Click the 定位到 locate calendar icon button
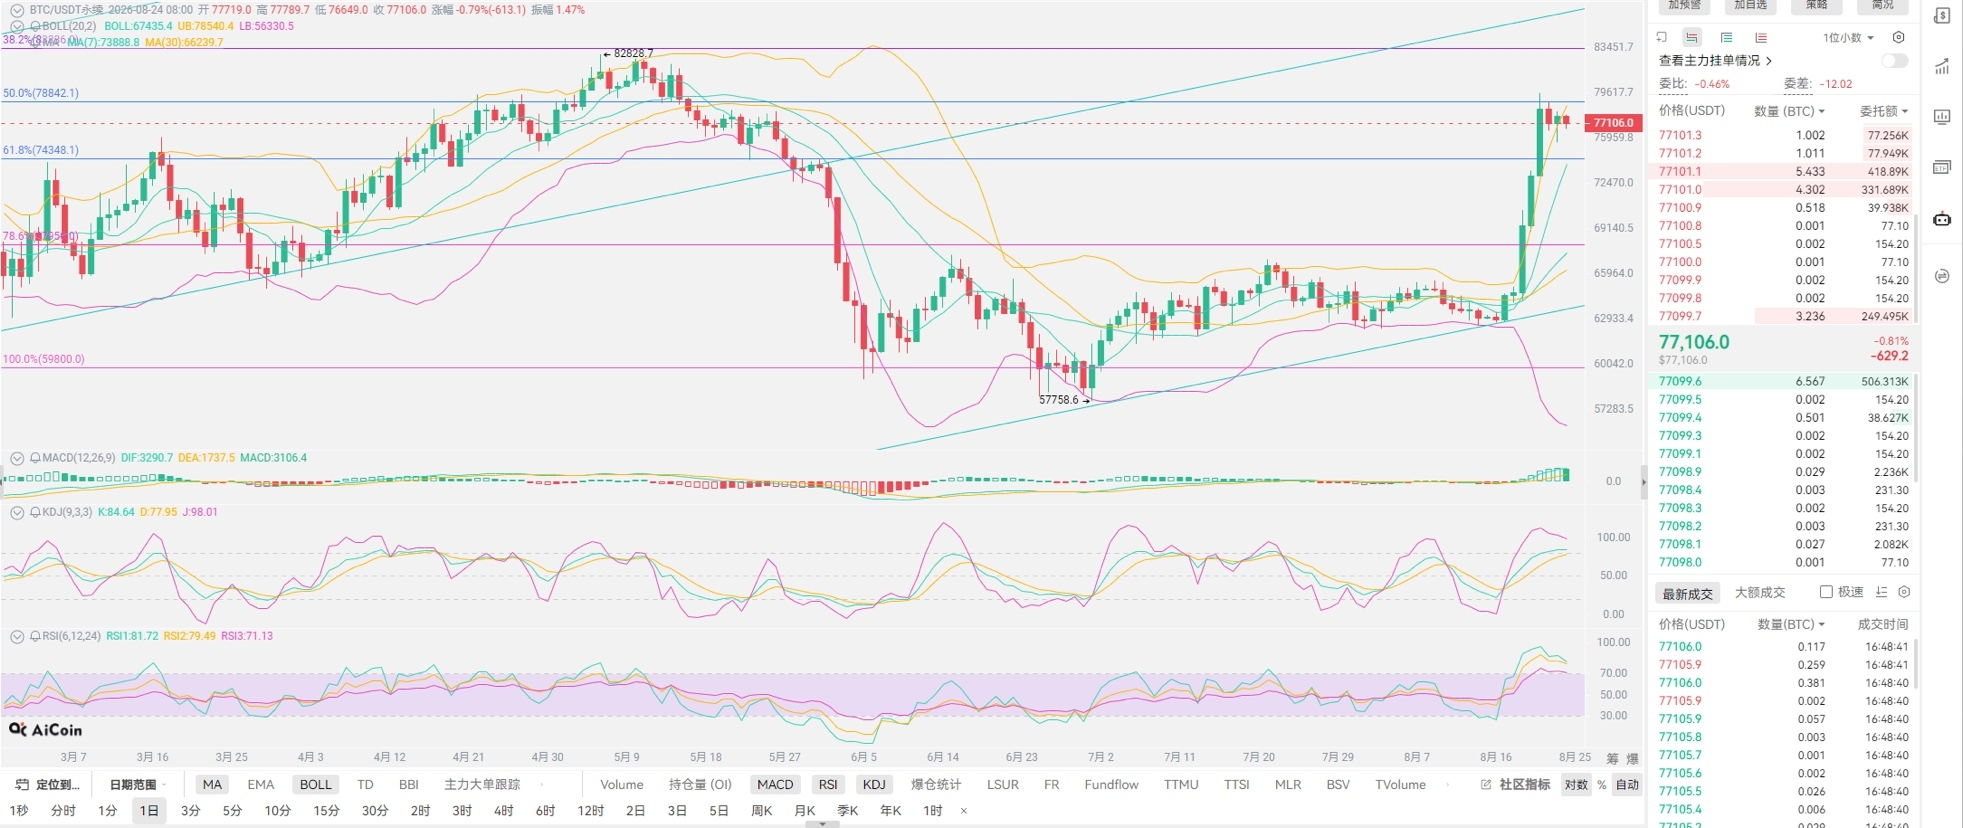This screenshot has width=1963, height=828. (47, 785)
